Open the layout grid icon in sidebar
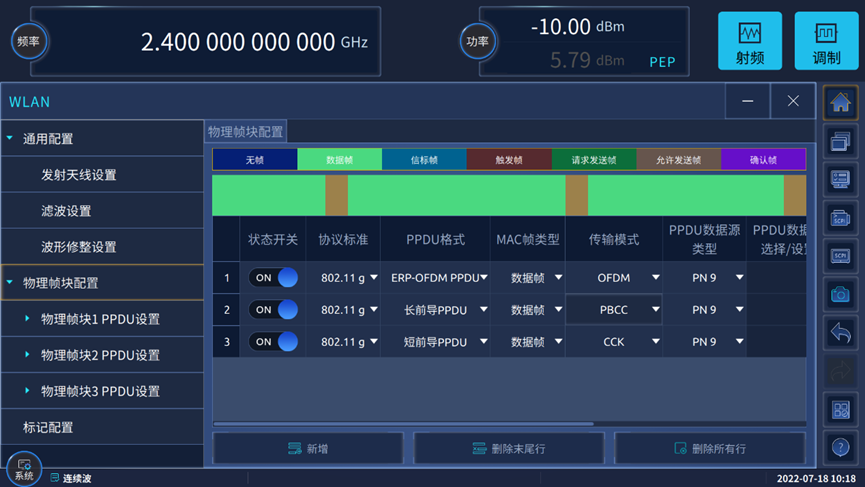Screen dimensions: 865x487 click(x=840, y=410)
